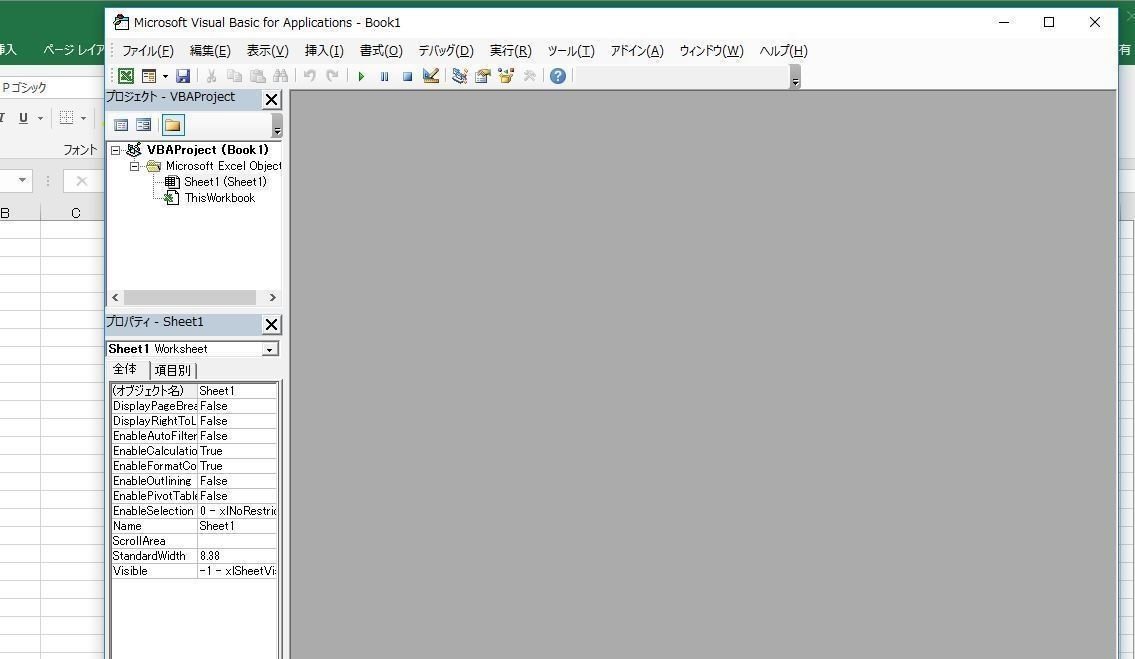Show the Toolbox via its toolbar icon
The height and width of the screenshot is (659, 1135).
click(x=529, y=75)
